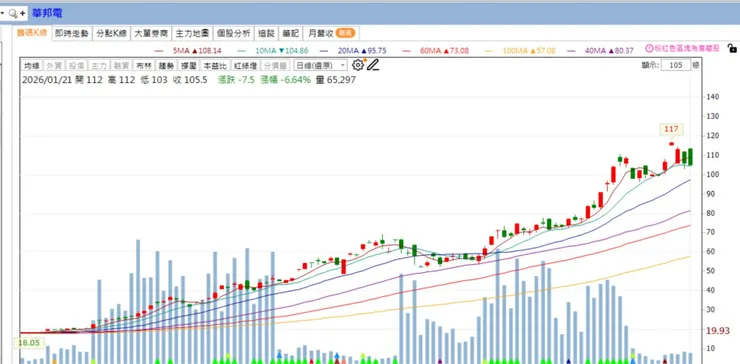Toggle the 趨勢 trend overlay
This screenshot has width=740, height=364.
(166, 66)
